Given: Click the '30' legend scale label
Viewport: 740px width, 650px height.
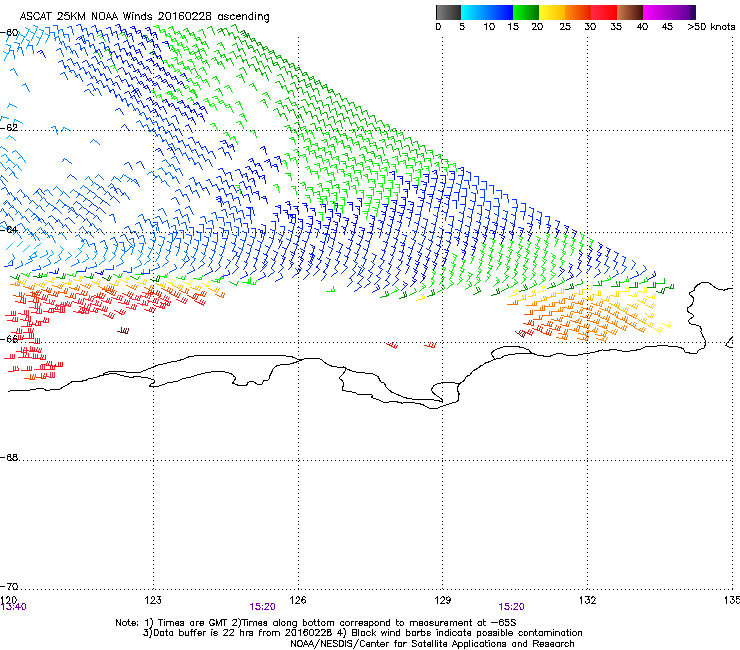Looking at the screenshot, I should [590, 27].
